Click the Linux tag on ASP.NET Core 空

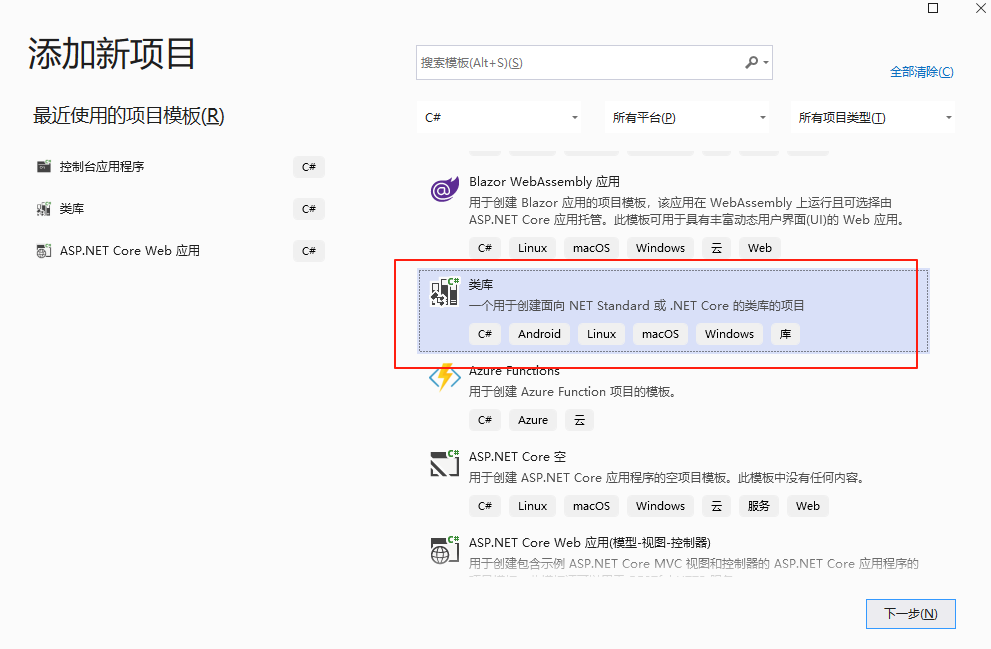(x=532, y=506)
